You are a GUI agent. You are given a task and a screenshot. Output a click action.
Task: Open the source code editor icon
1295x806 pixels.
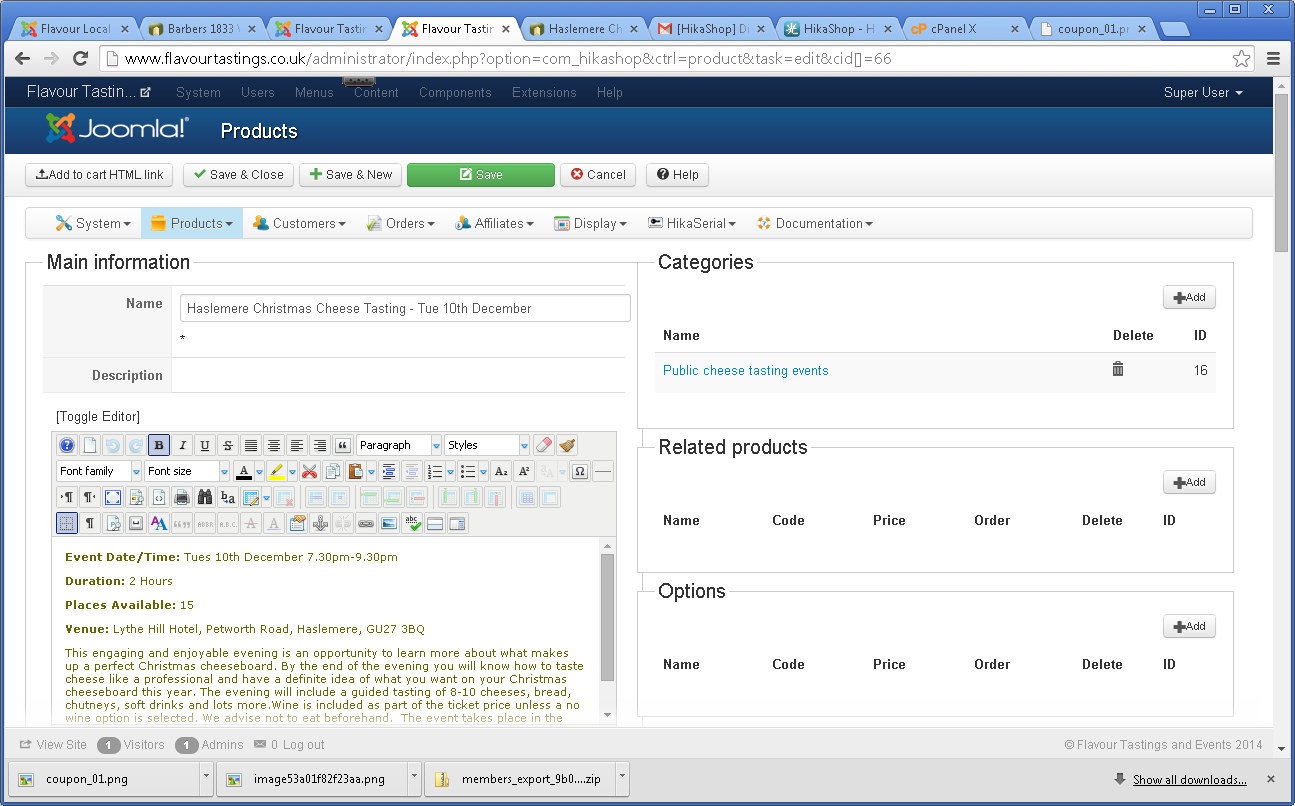point(159,497)
